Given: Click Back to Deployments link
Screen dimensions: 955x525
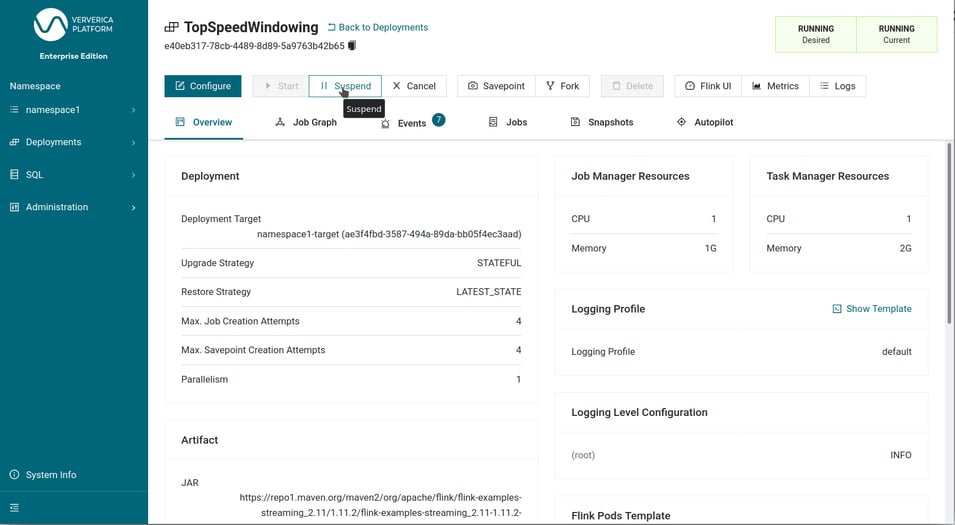Looking at the screenshot, I should (378, 27).
